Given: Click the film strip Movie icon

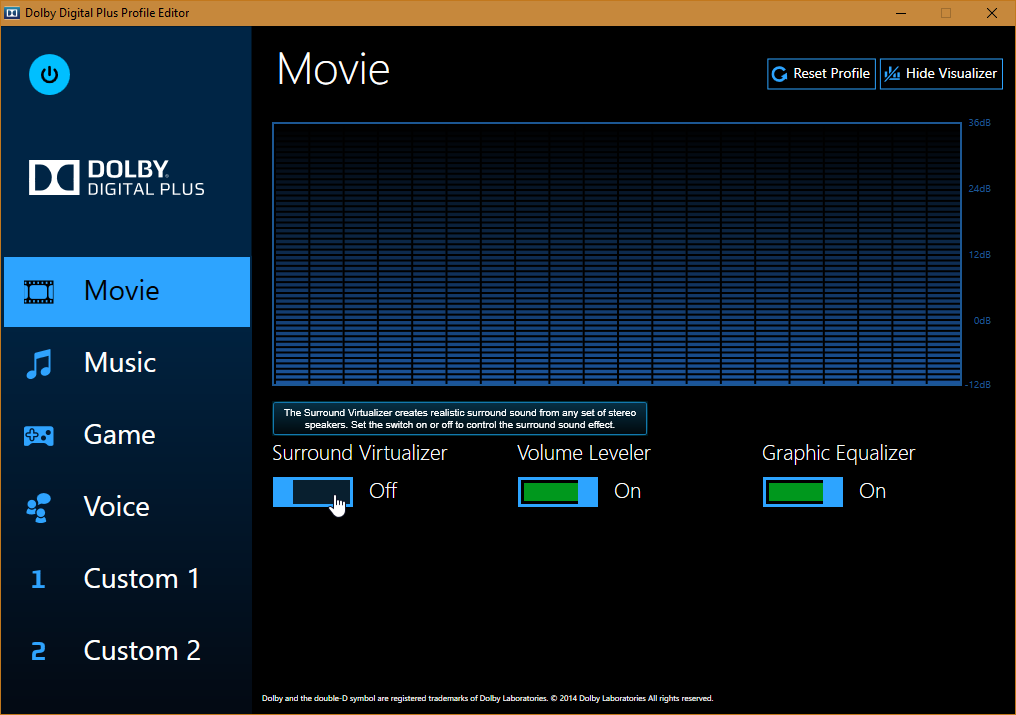Looking at the screenshot, I should (x=39, y=292).
